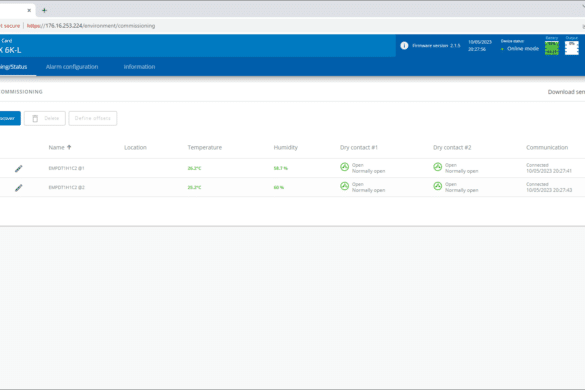Image resolution: width=585 pixels, height=390 pixels.
Task: Edit the EMPDT1H1C2 @2 sensor with pencil icon
Action: tap(19, 188)
